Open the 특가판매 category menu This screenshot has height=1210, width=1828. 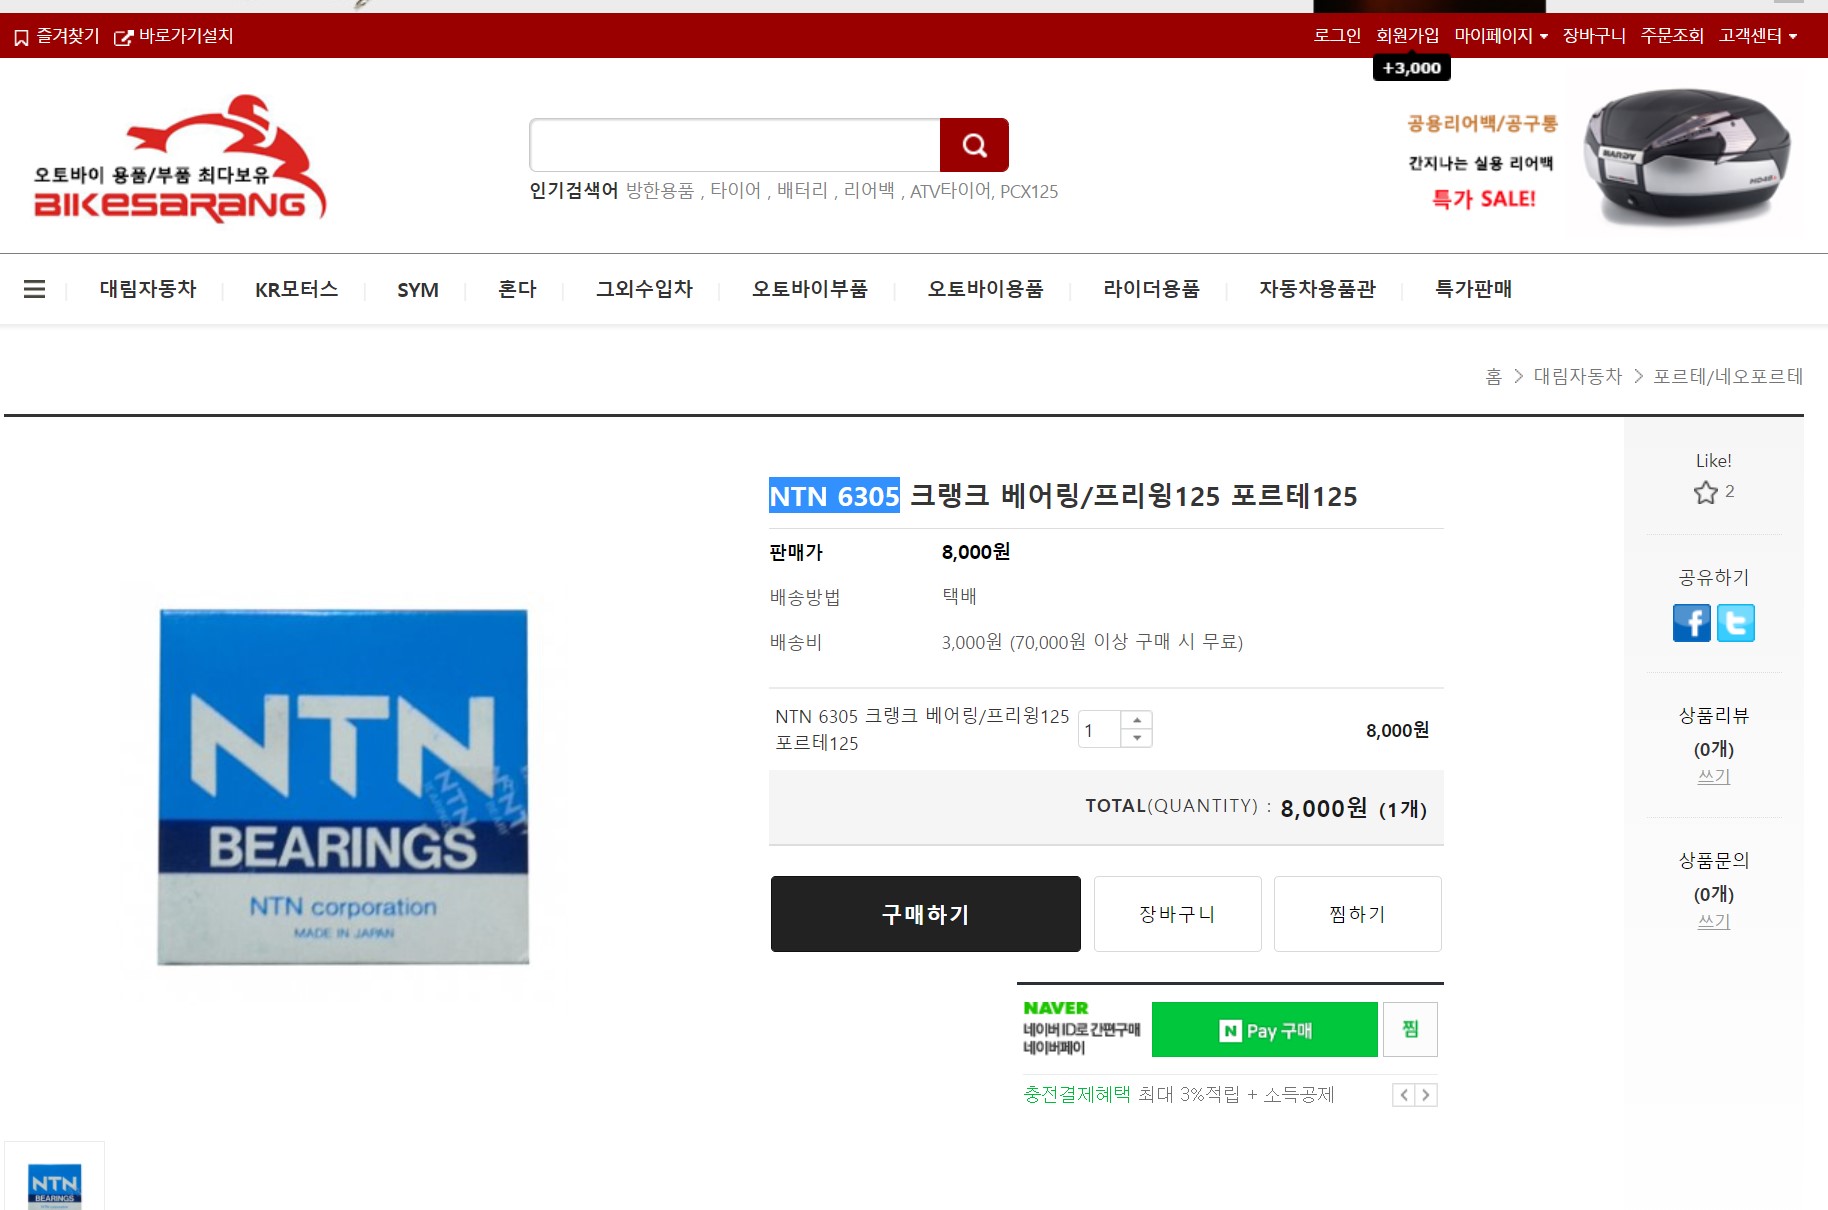pos(1473,289)
